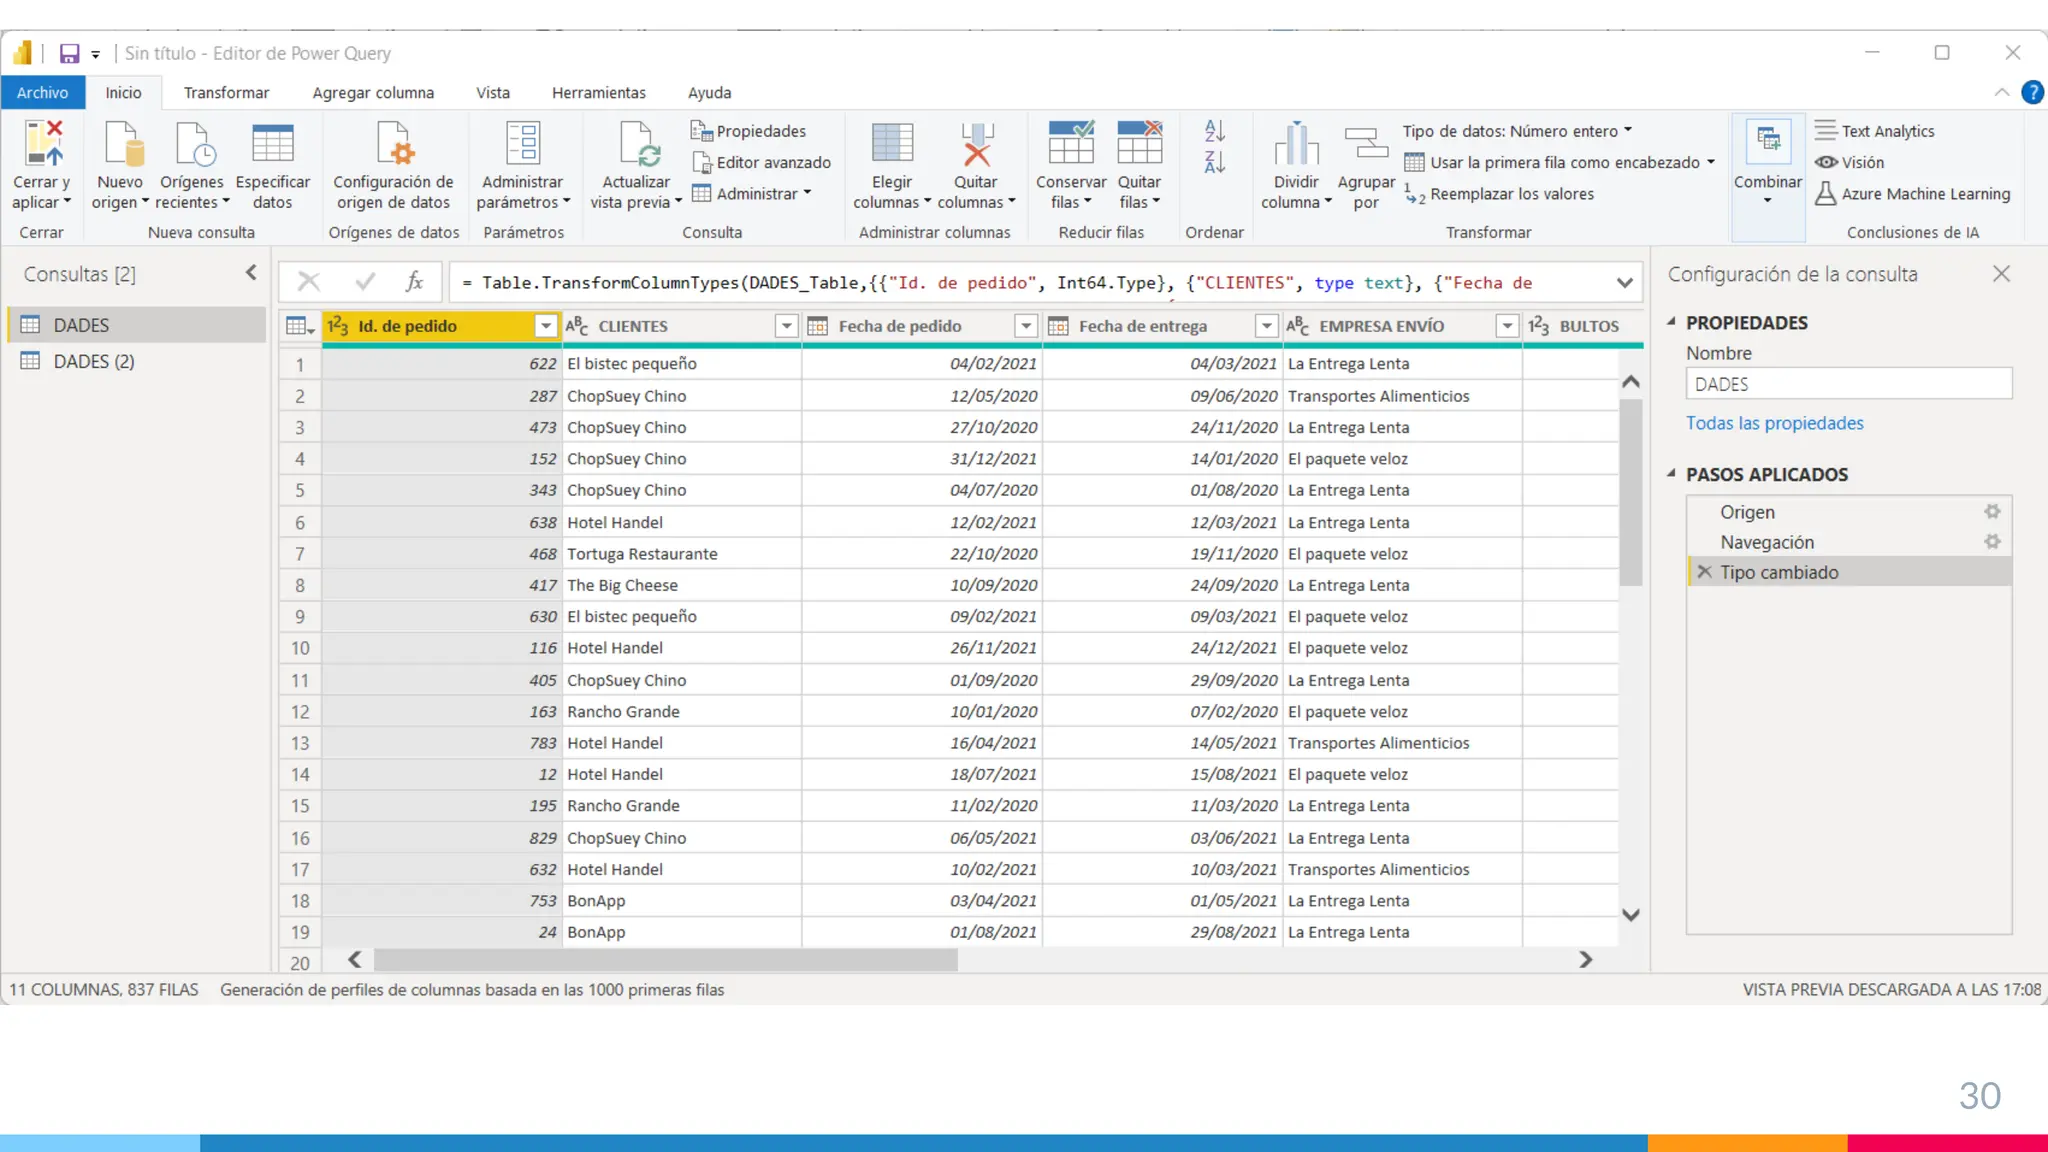Image resolution: width=2048 pixels, height=1152 pixels.
Task: Open settings gear for Origen step
Action: [1991, 512]
